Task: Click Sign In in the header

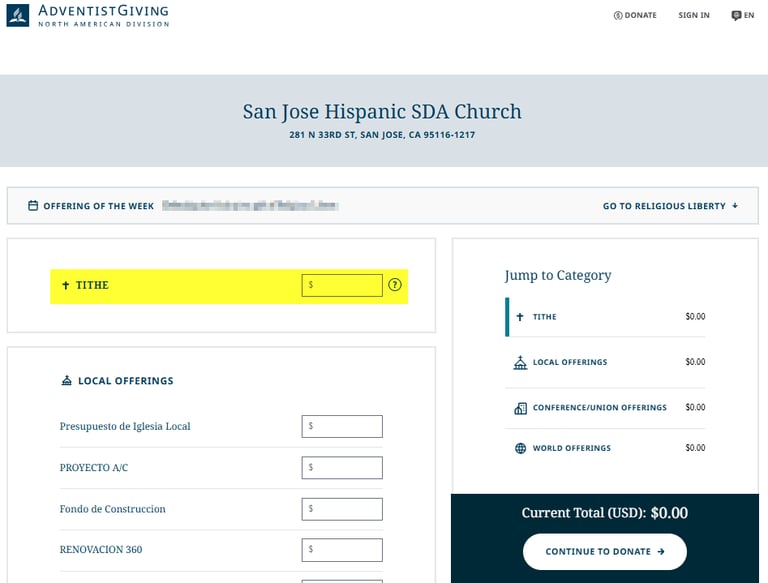Action: (x=694, y=15)
